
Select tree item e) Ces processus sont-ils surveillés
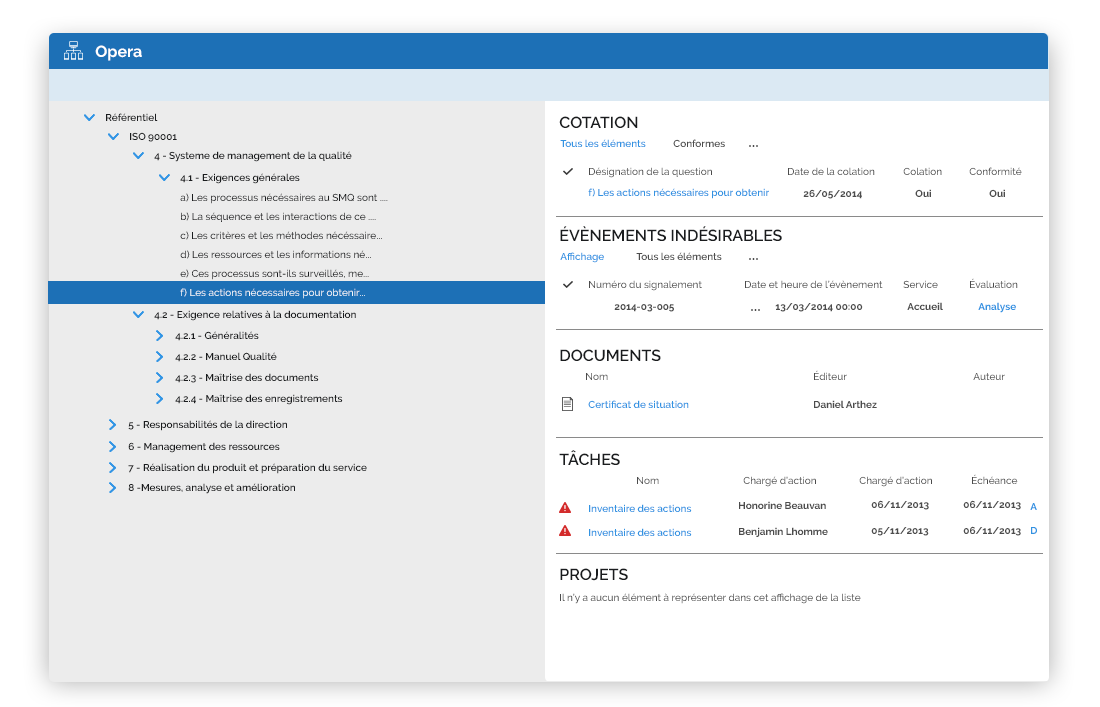[274, 273]
